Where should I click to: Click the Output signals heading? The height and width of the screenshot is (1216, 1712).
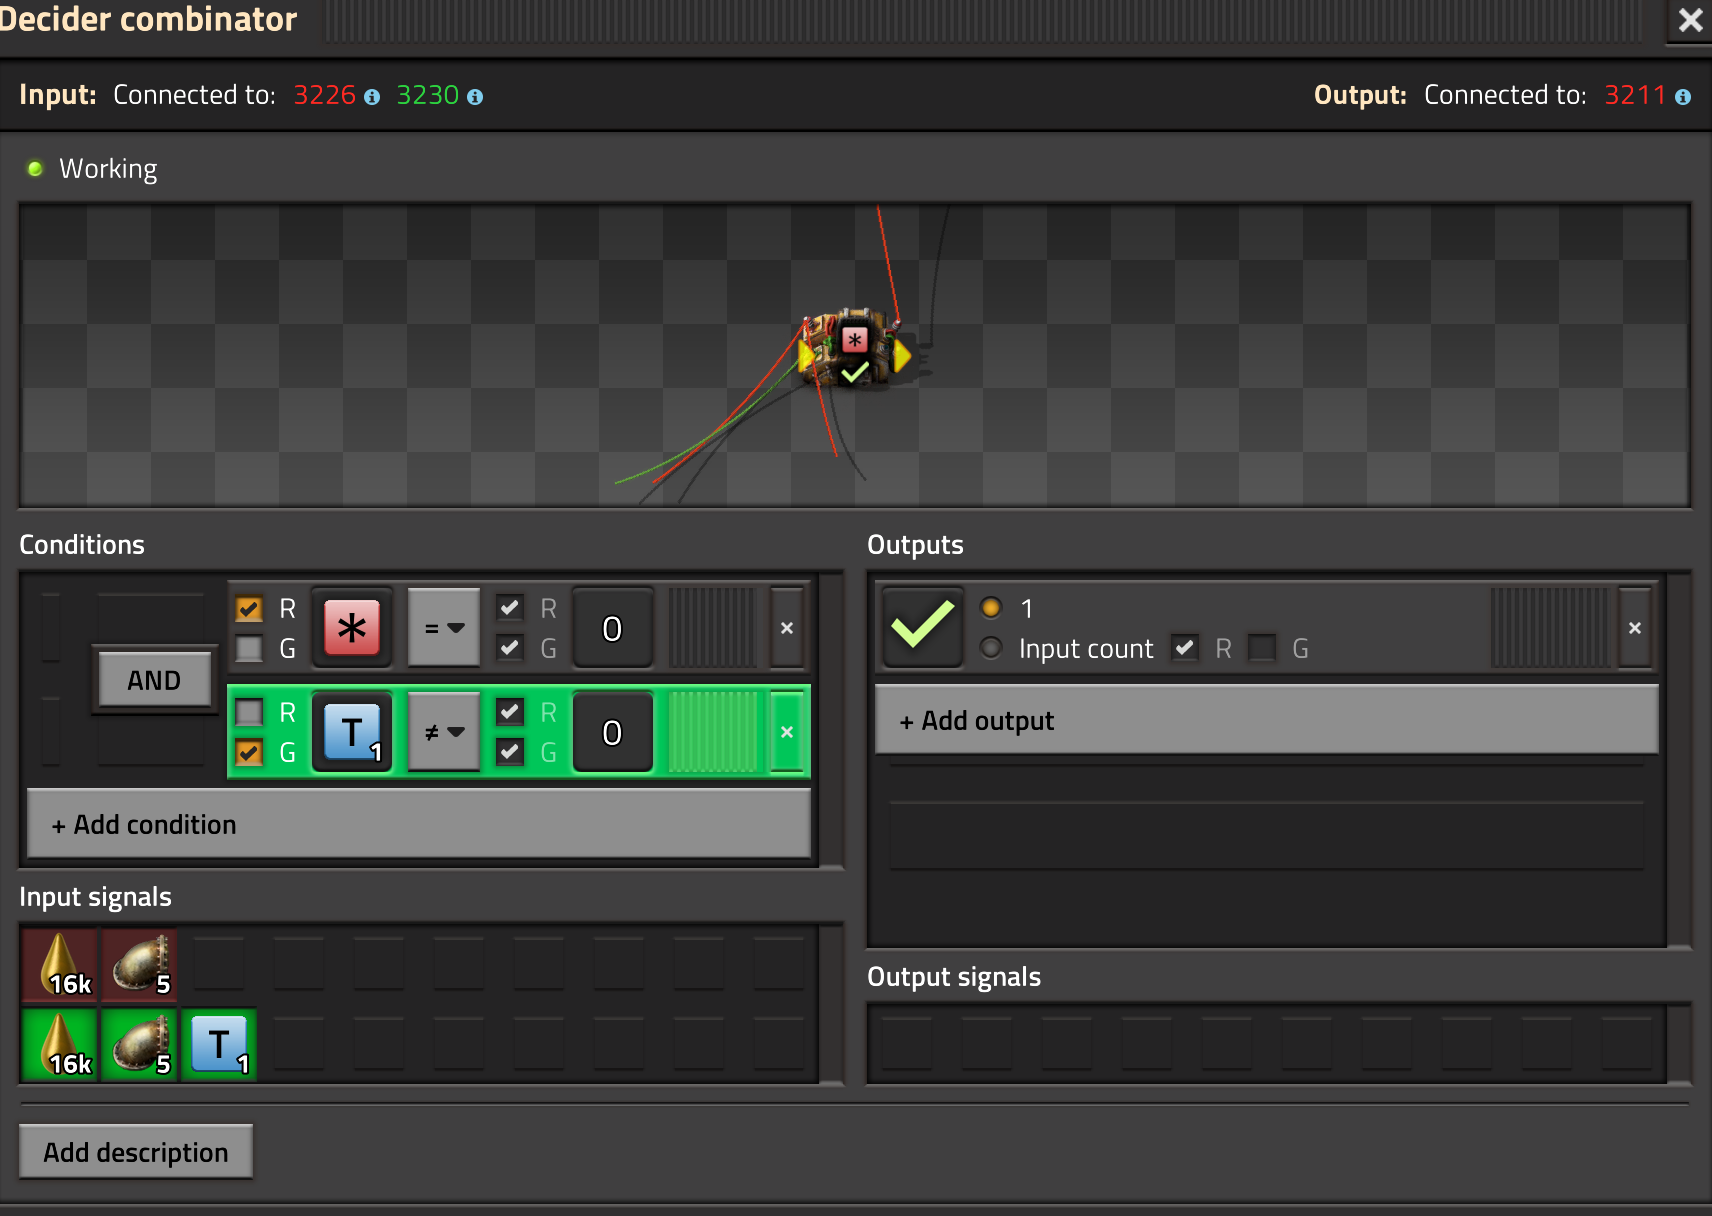[x=954, y=977]
